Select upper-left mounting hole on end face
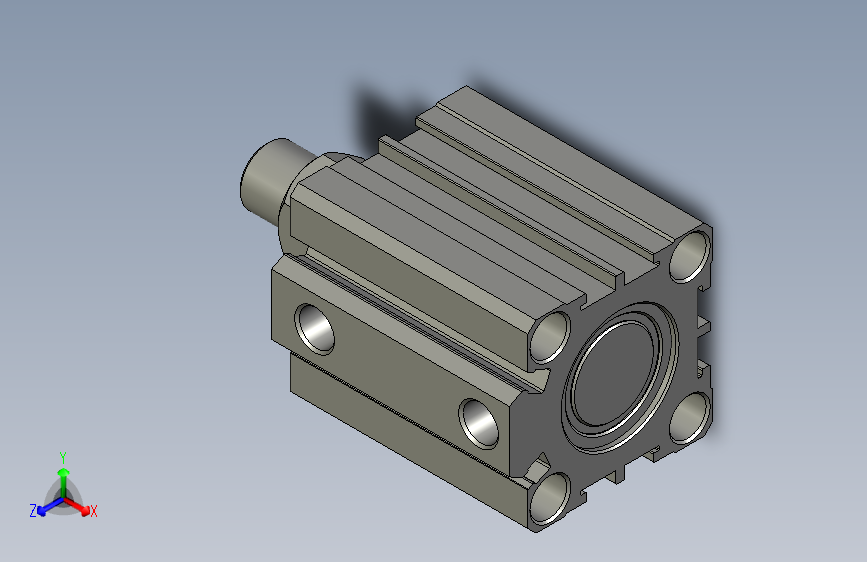 pos(550,337)
